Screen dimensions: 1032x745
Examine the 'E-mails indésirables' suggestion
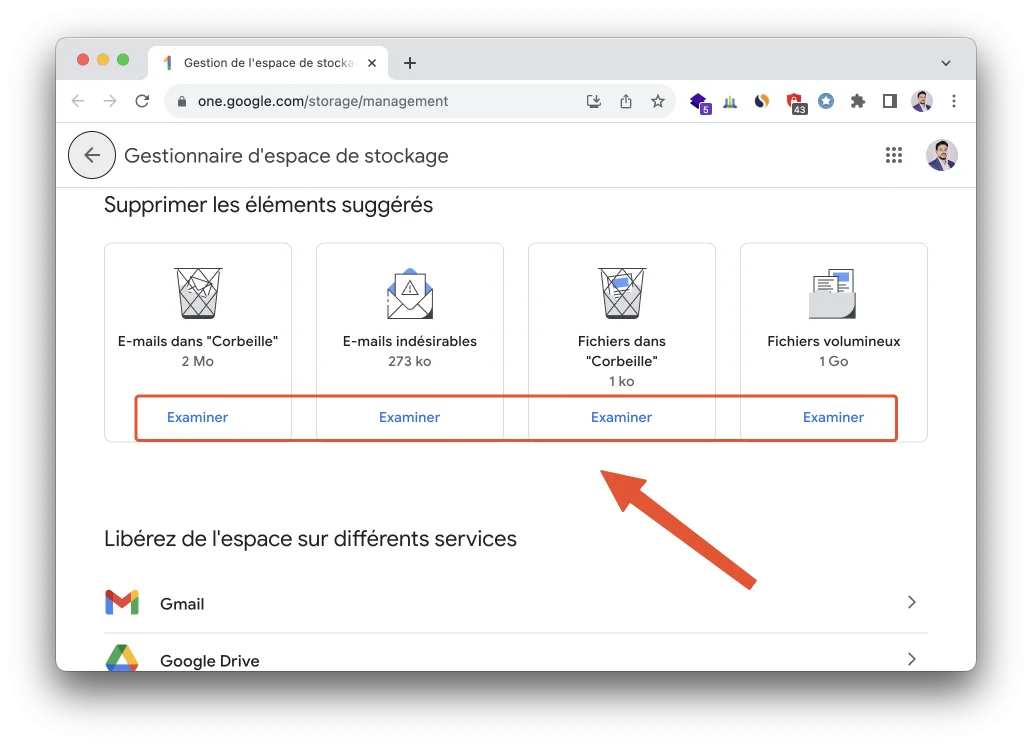click(409, 417)
